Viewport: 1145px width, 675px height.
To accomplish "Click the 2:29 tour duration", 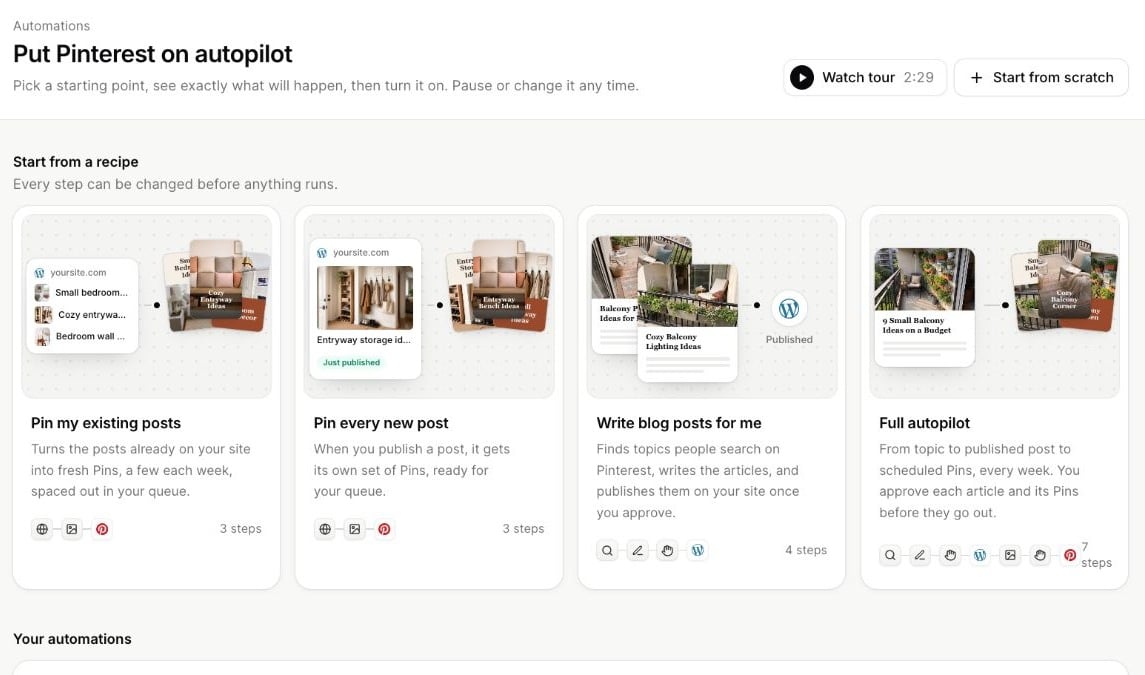I will (919, 77).
